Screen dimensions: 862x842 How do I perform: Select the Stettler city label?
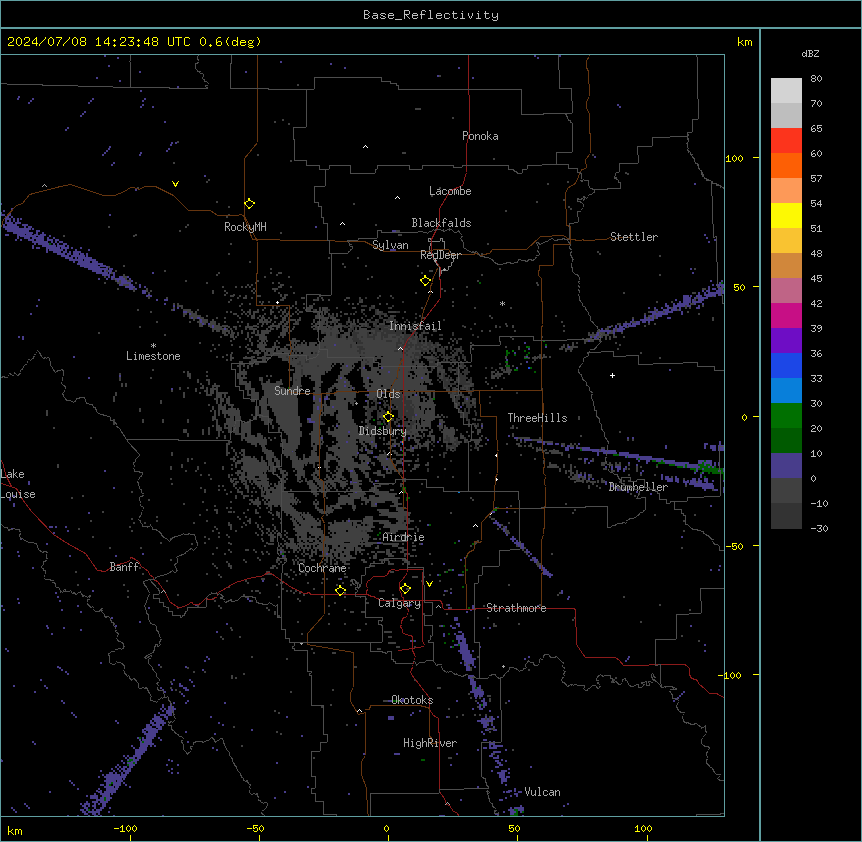(634, 237)
